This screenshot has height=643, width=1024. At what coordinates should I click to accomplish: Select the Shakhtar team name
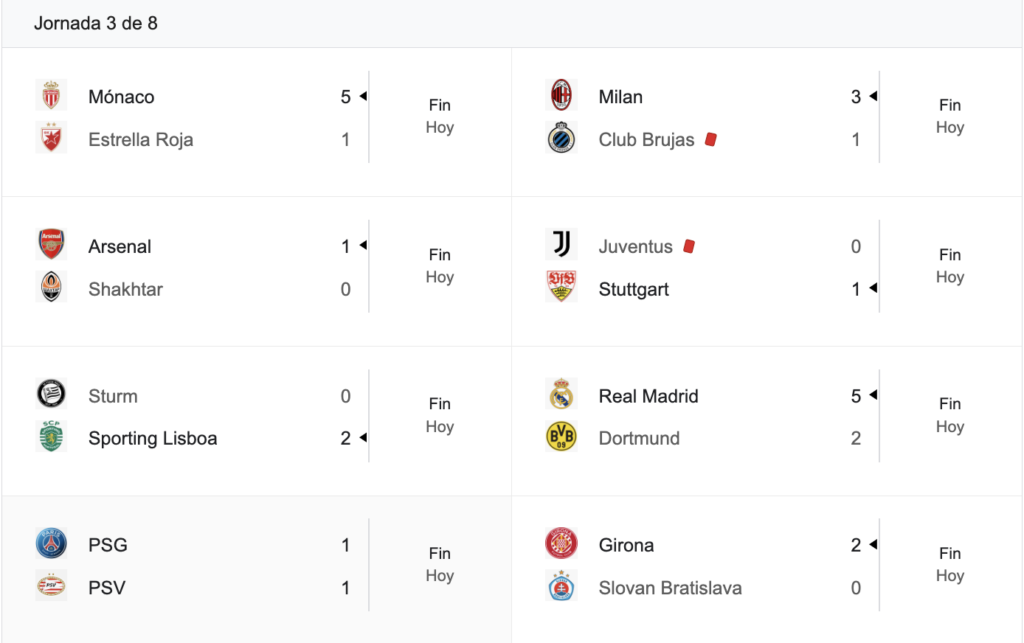(125, 289)
